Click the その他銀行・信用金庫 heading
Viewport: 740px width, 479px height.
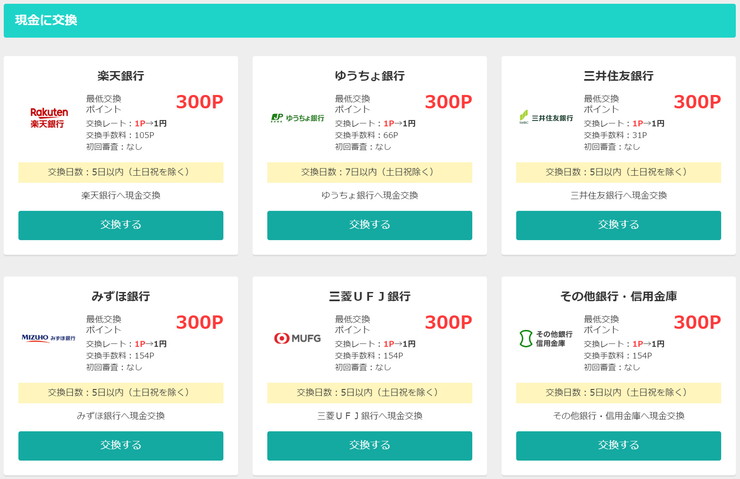click(x=618, y=296)
